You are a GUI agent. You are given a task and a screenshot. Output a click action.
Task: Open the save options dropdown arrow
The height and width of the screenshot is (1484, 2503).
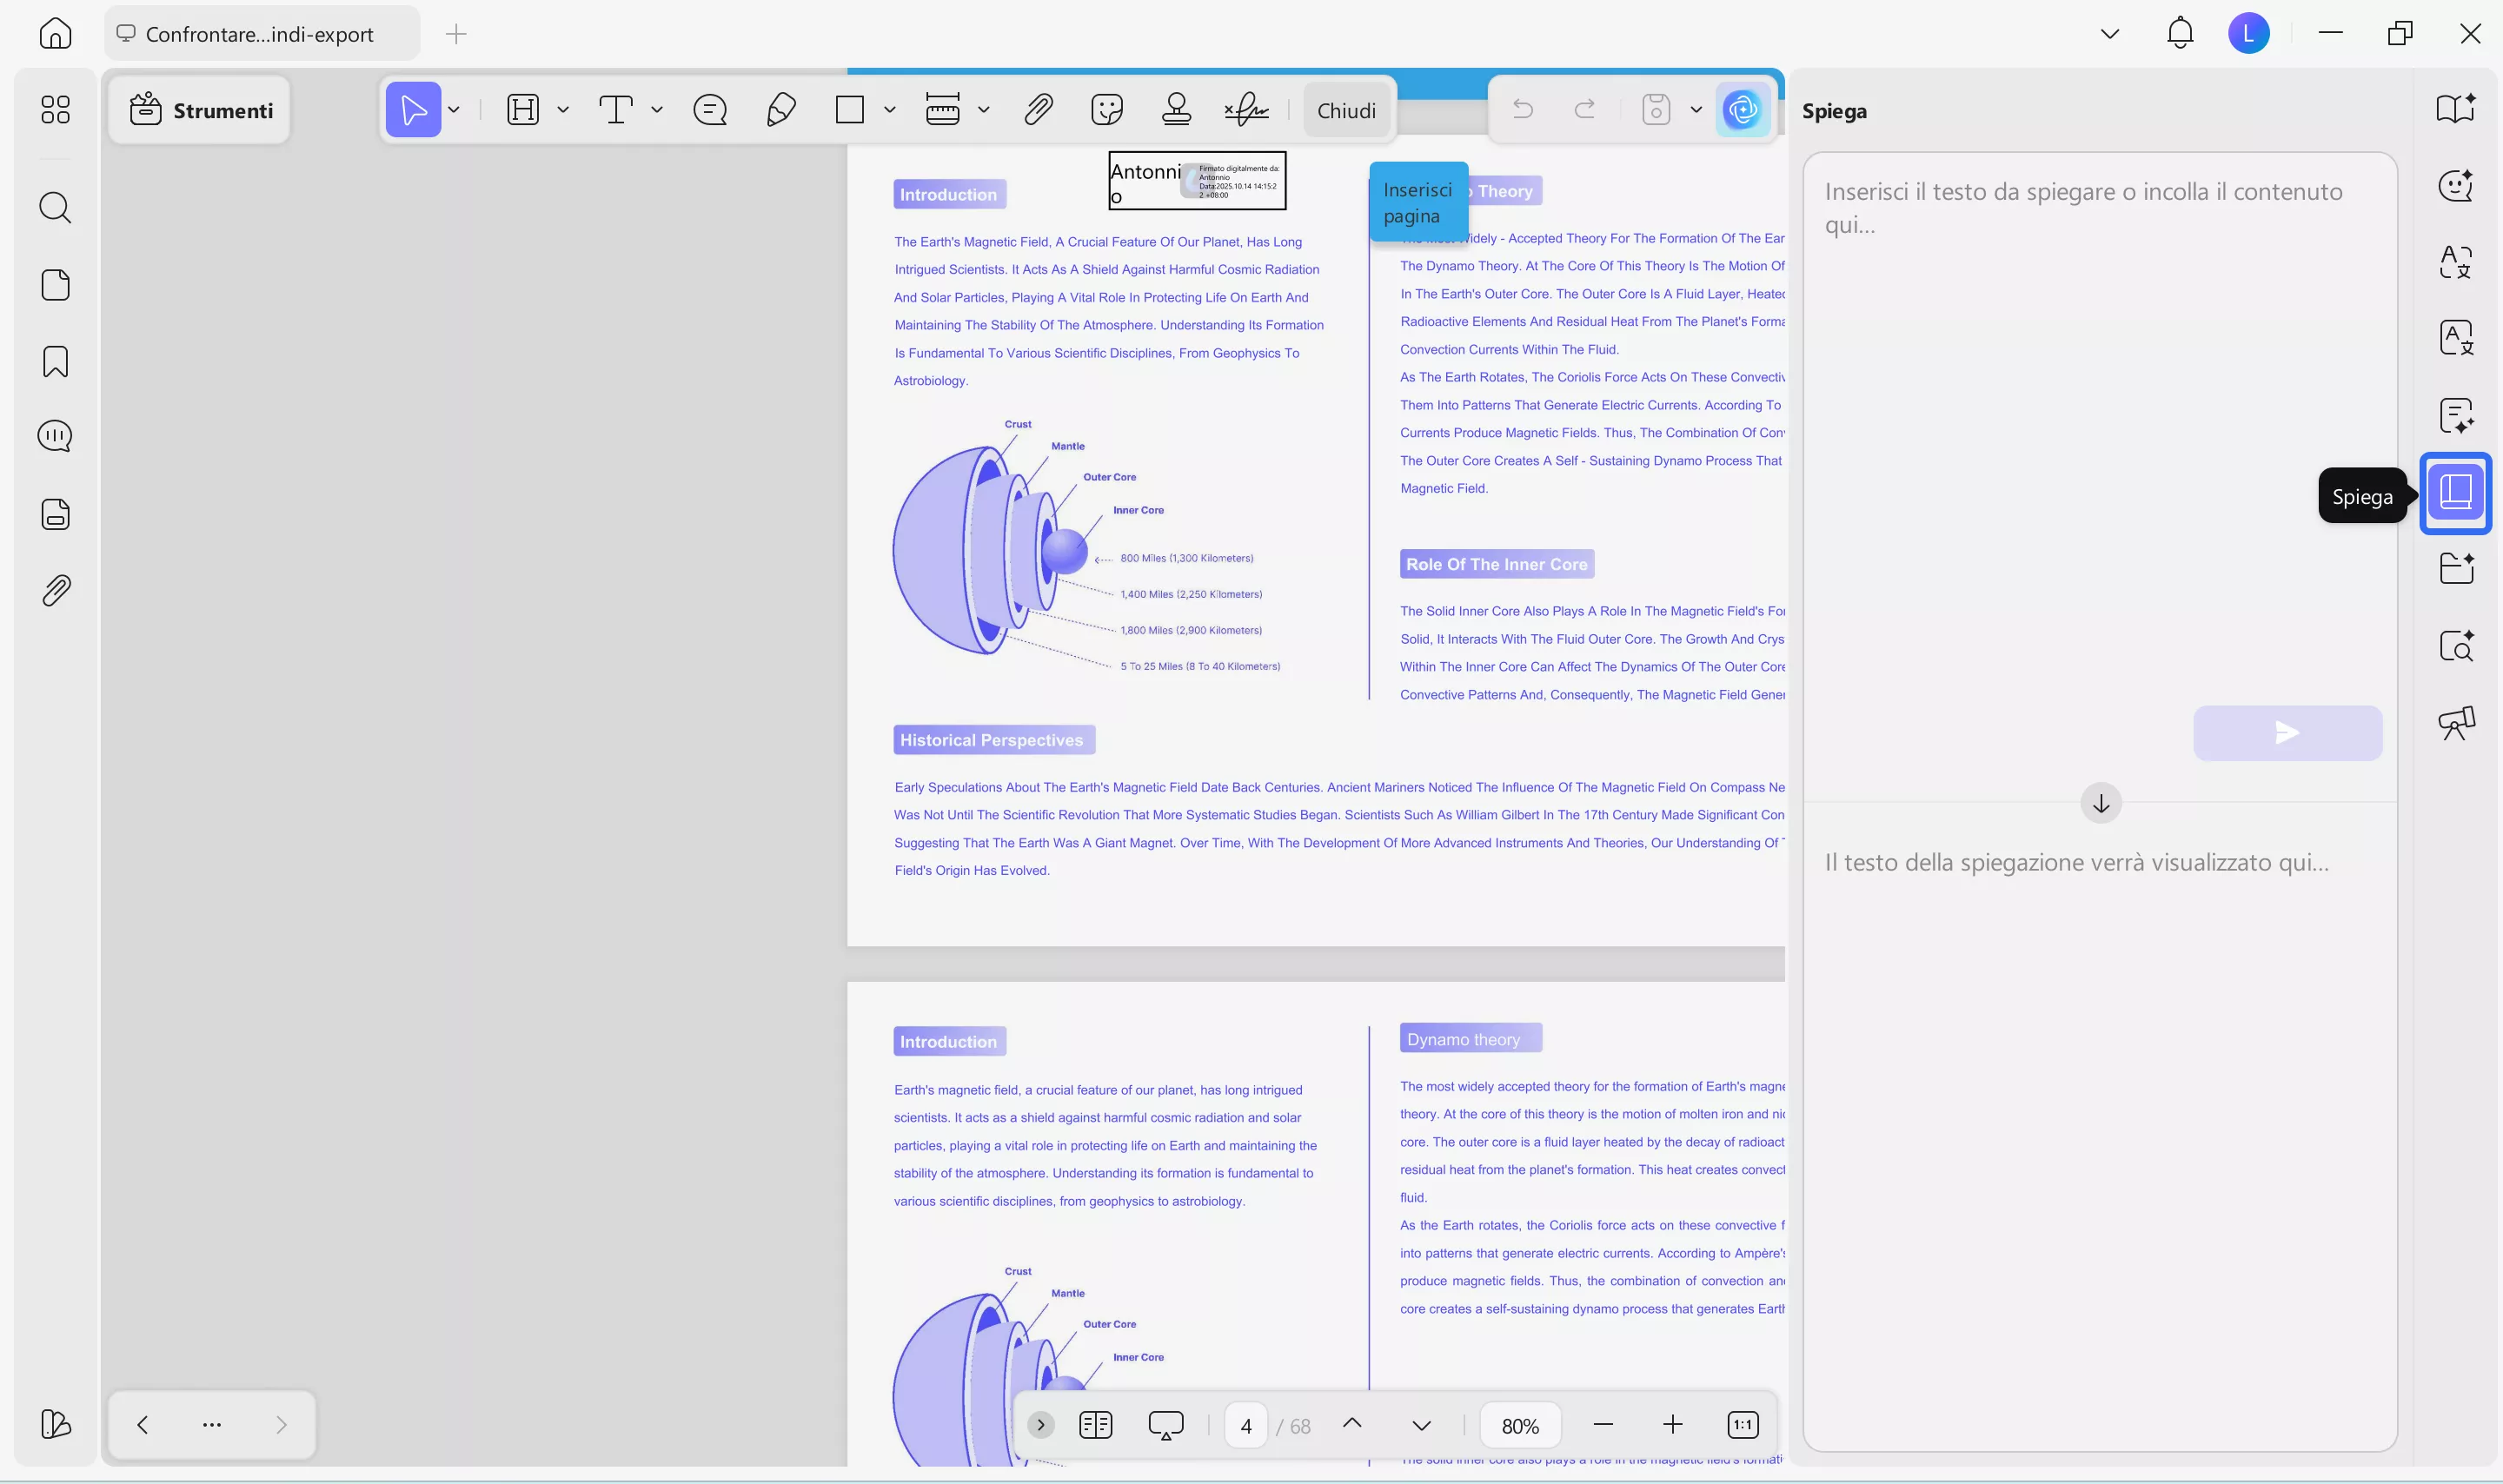click(1696, 109)
